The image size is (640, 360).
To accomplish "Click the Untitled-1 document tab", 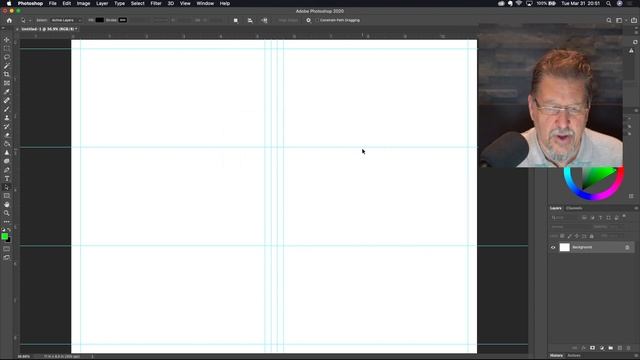I will [49, 29].
